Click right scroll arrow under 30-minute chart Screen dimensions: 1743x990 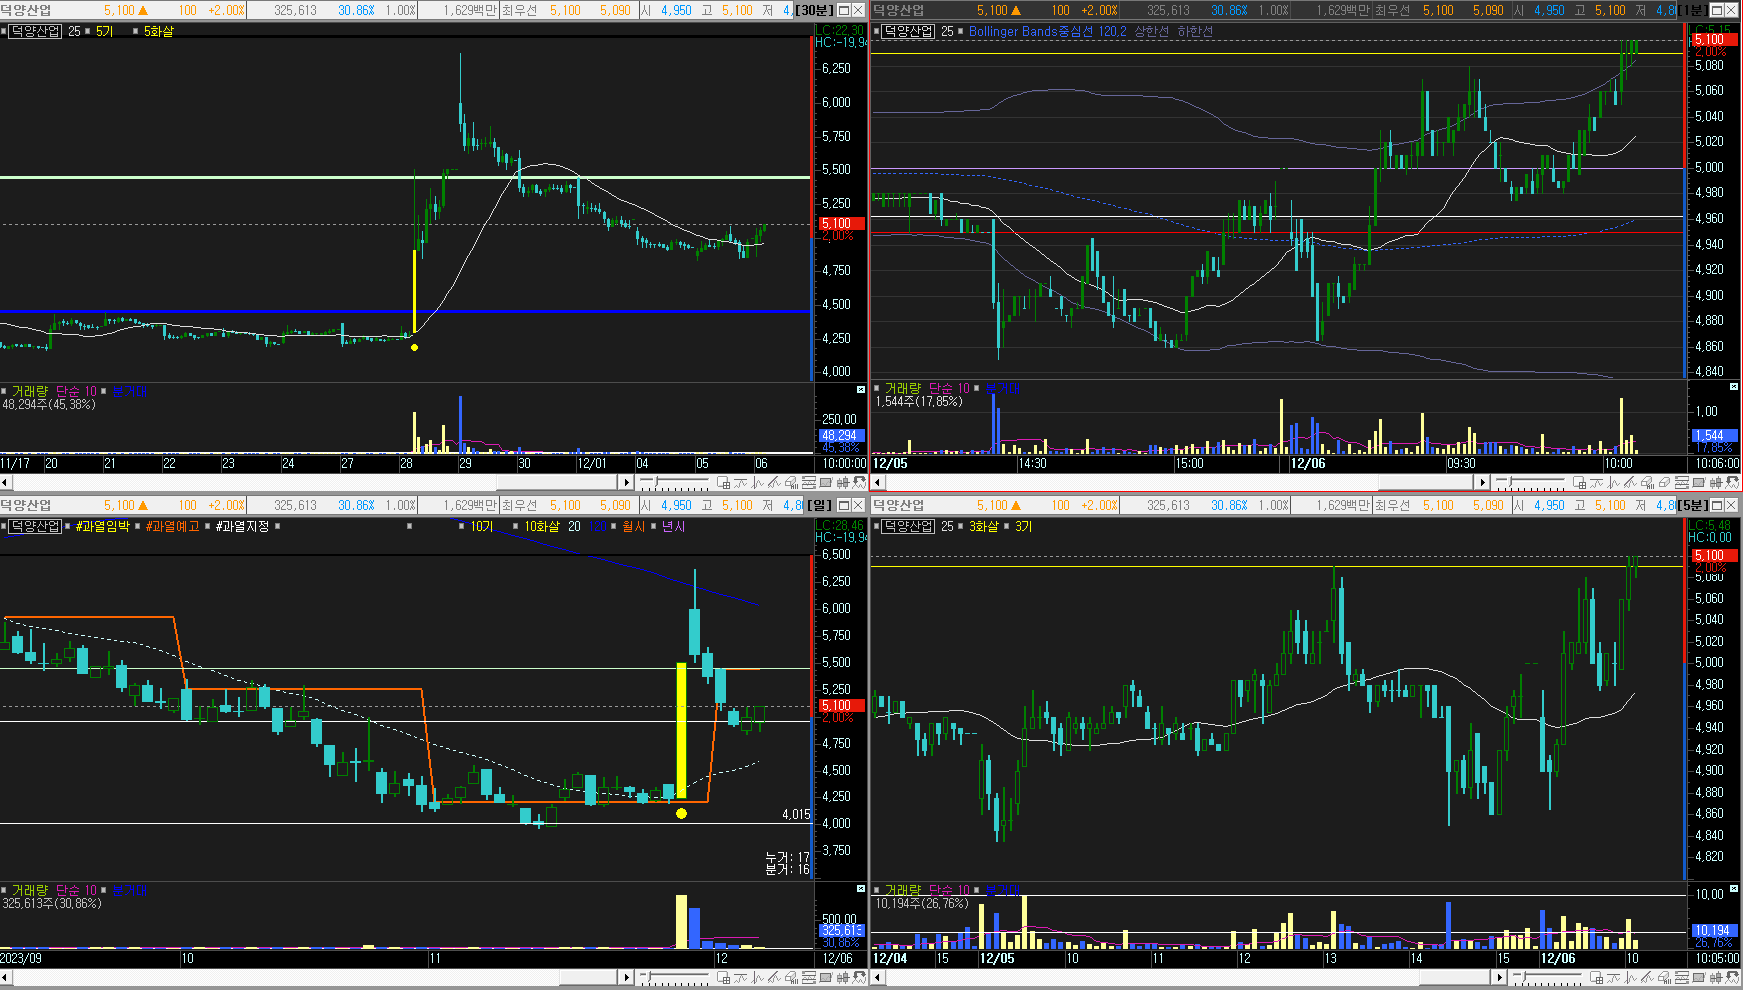627,483
